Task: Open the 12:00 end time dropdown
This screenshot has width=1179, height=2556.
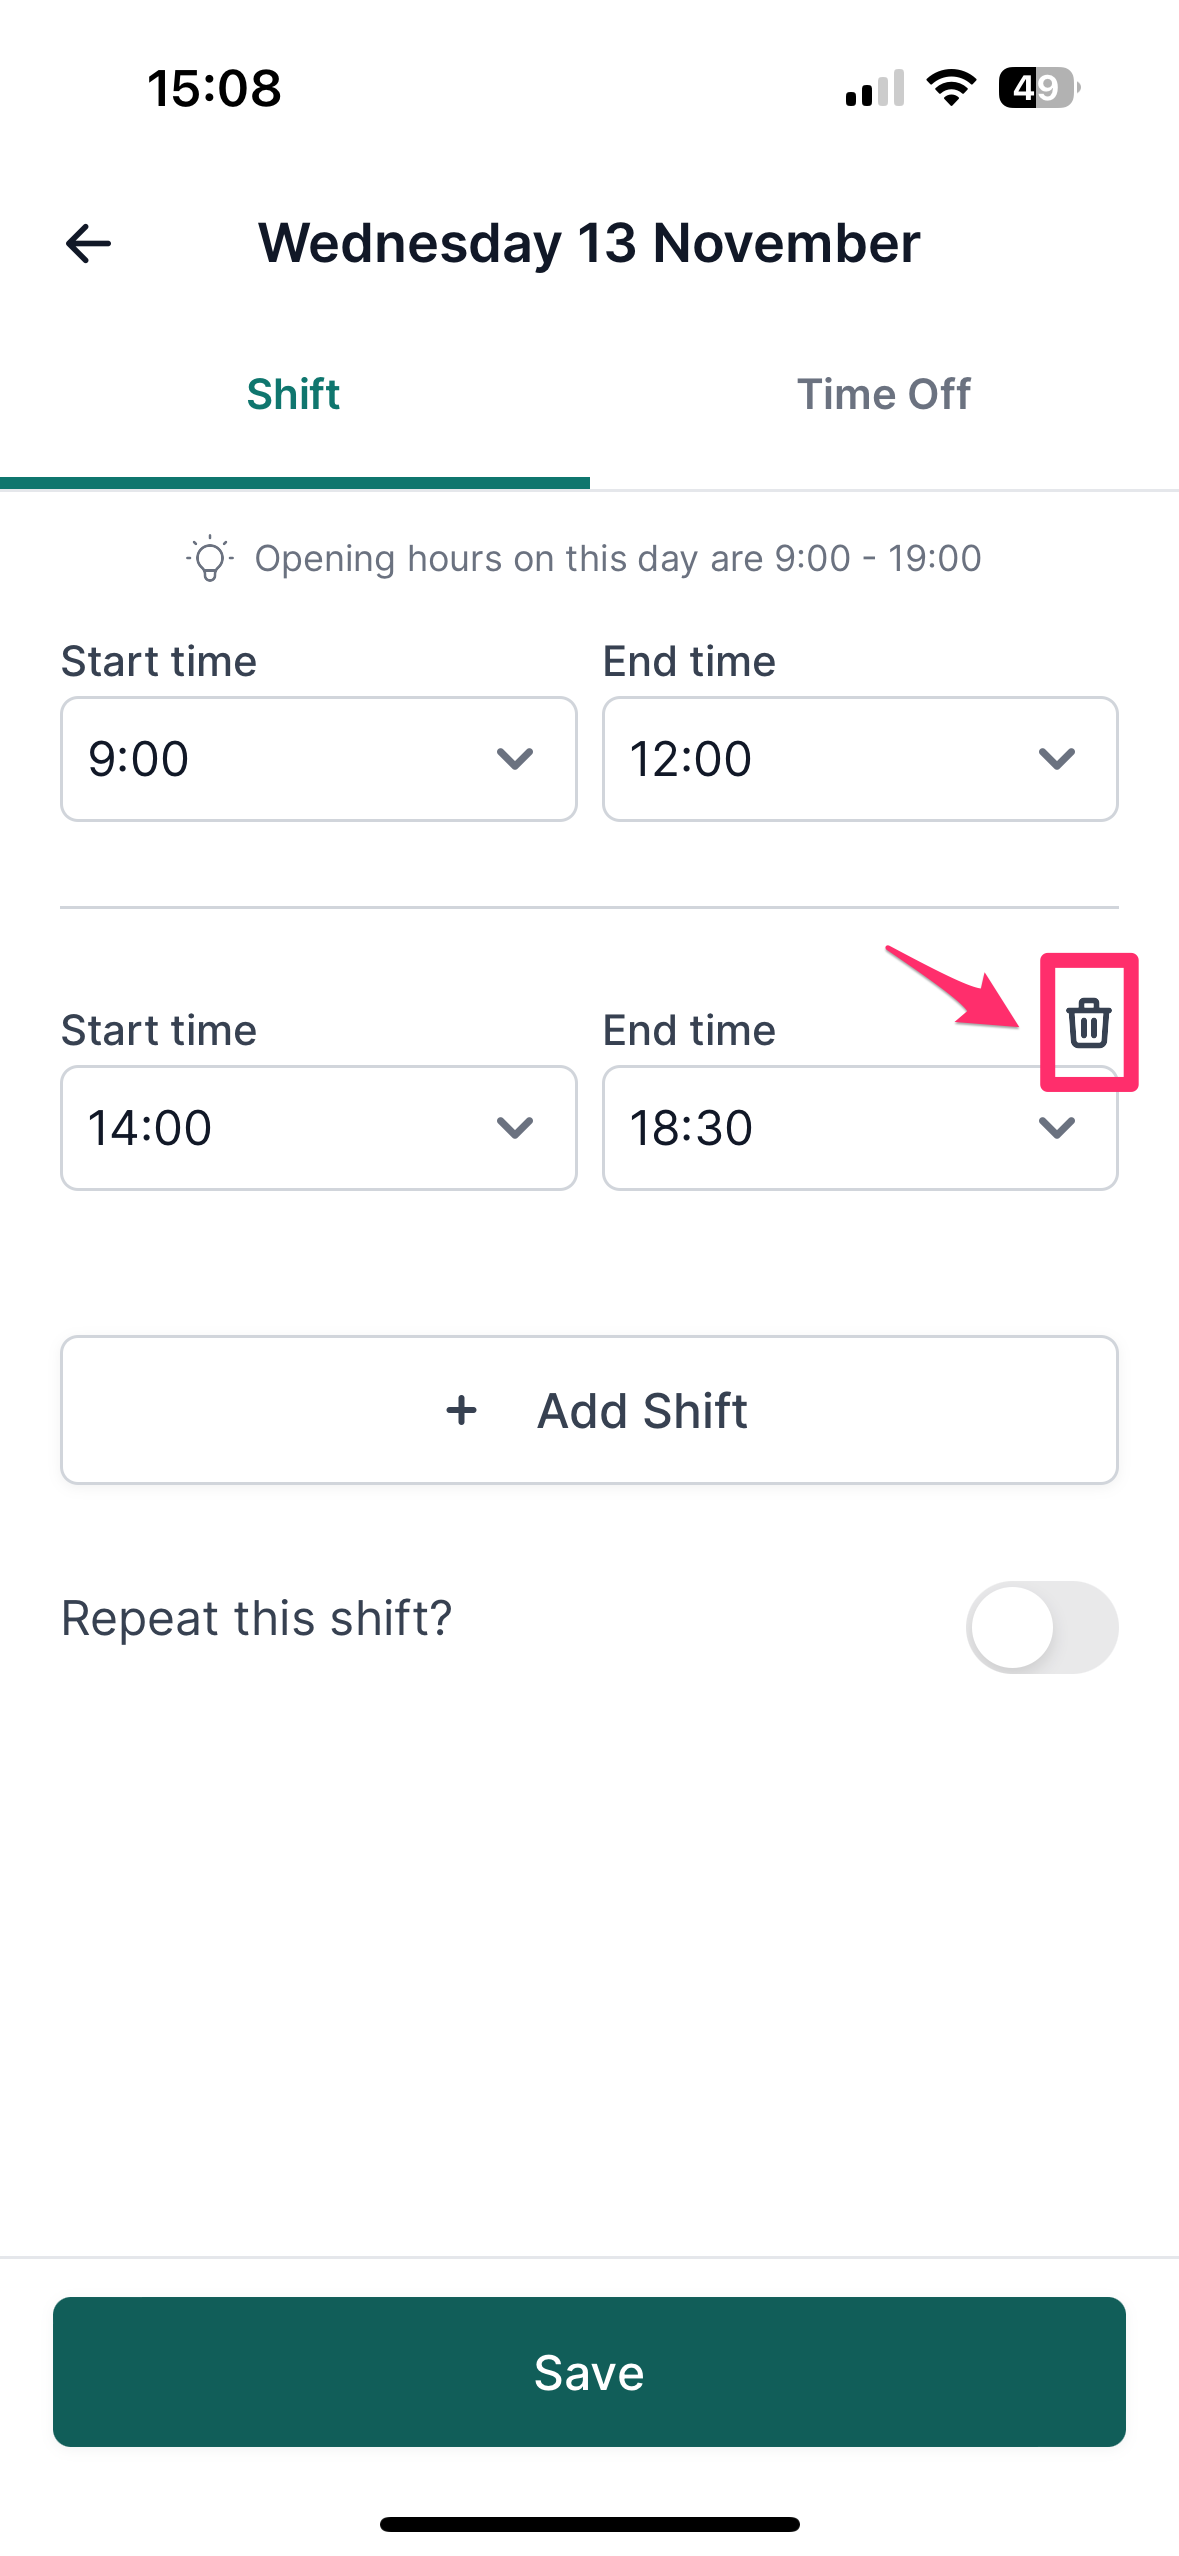Action: pos(860,759)
